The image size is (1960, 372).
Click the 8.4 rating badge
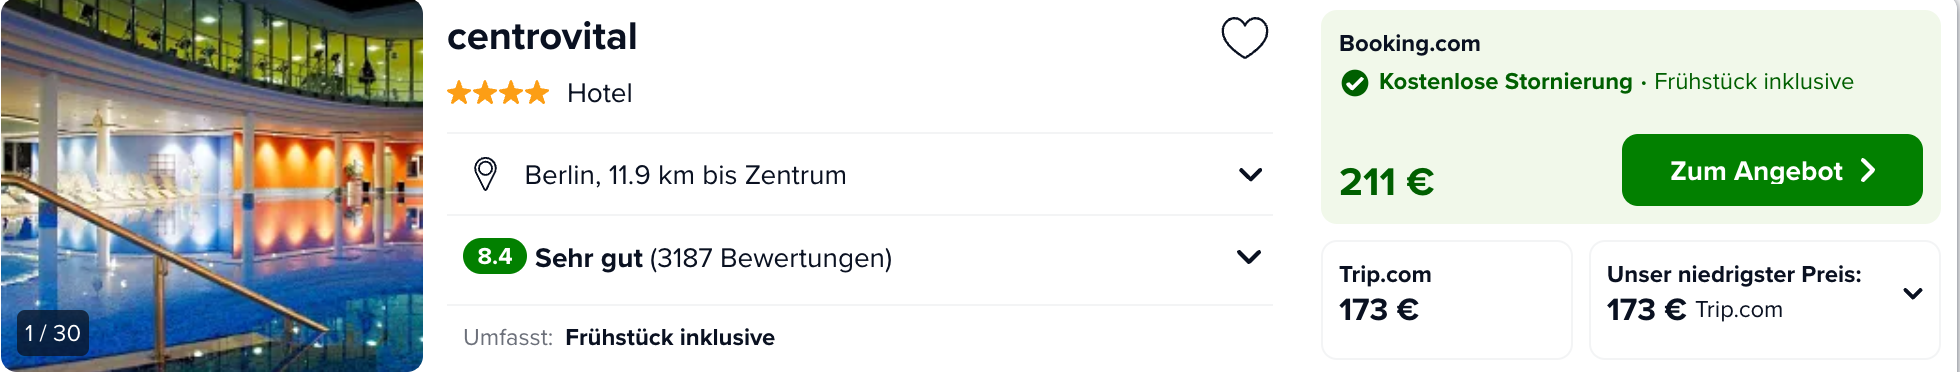point(494,256)
